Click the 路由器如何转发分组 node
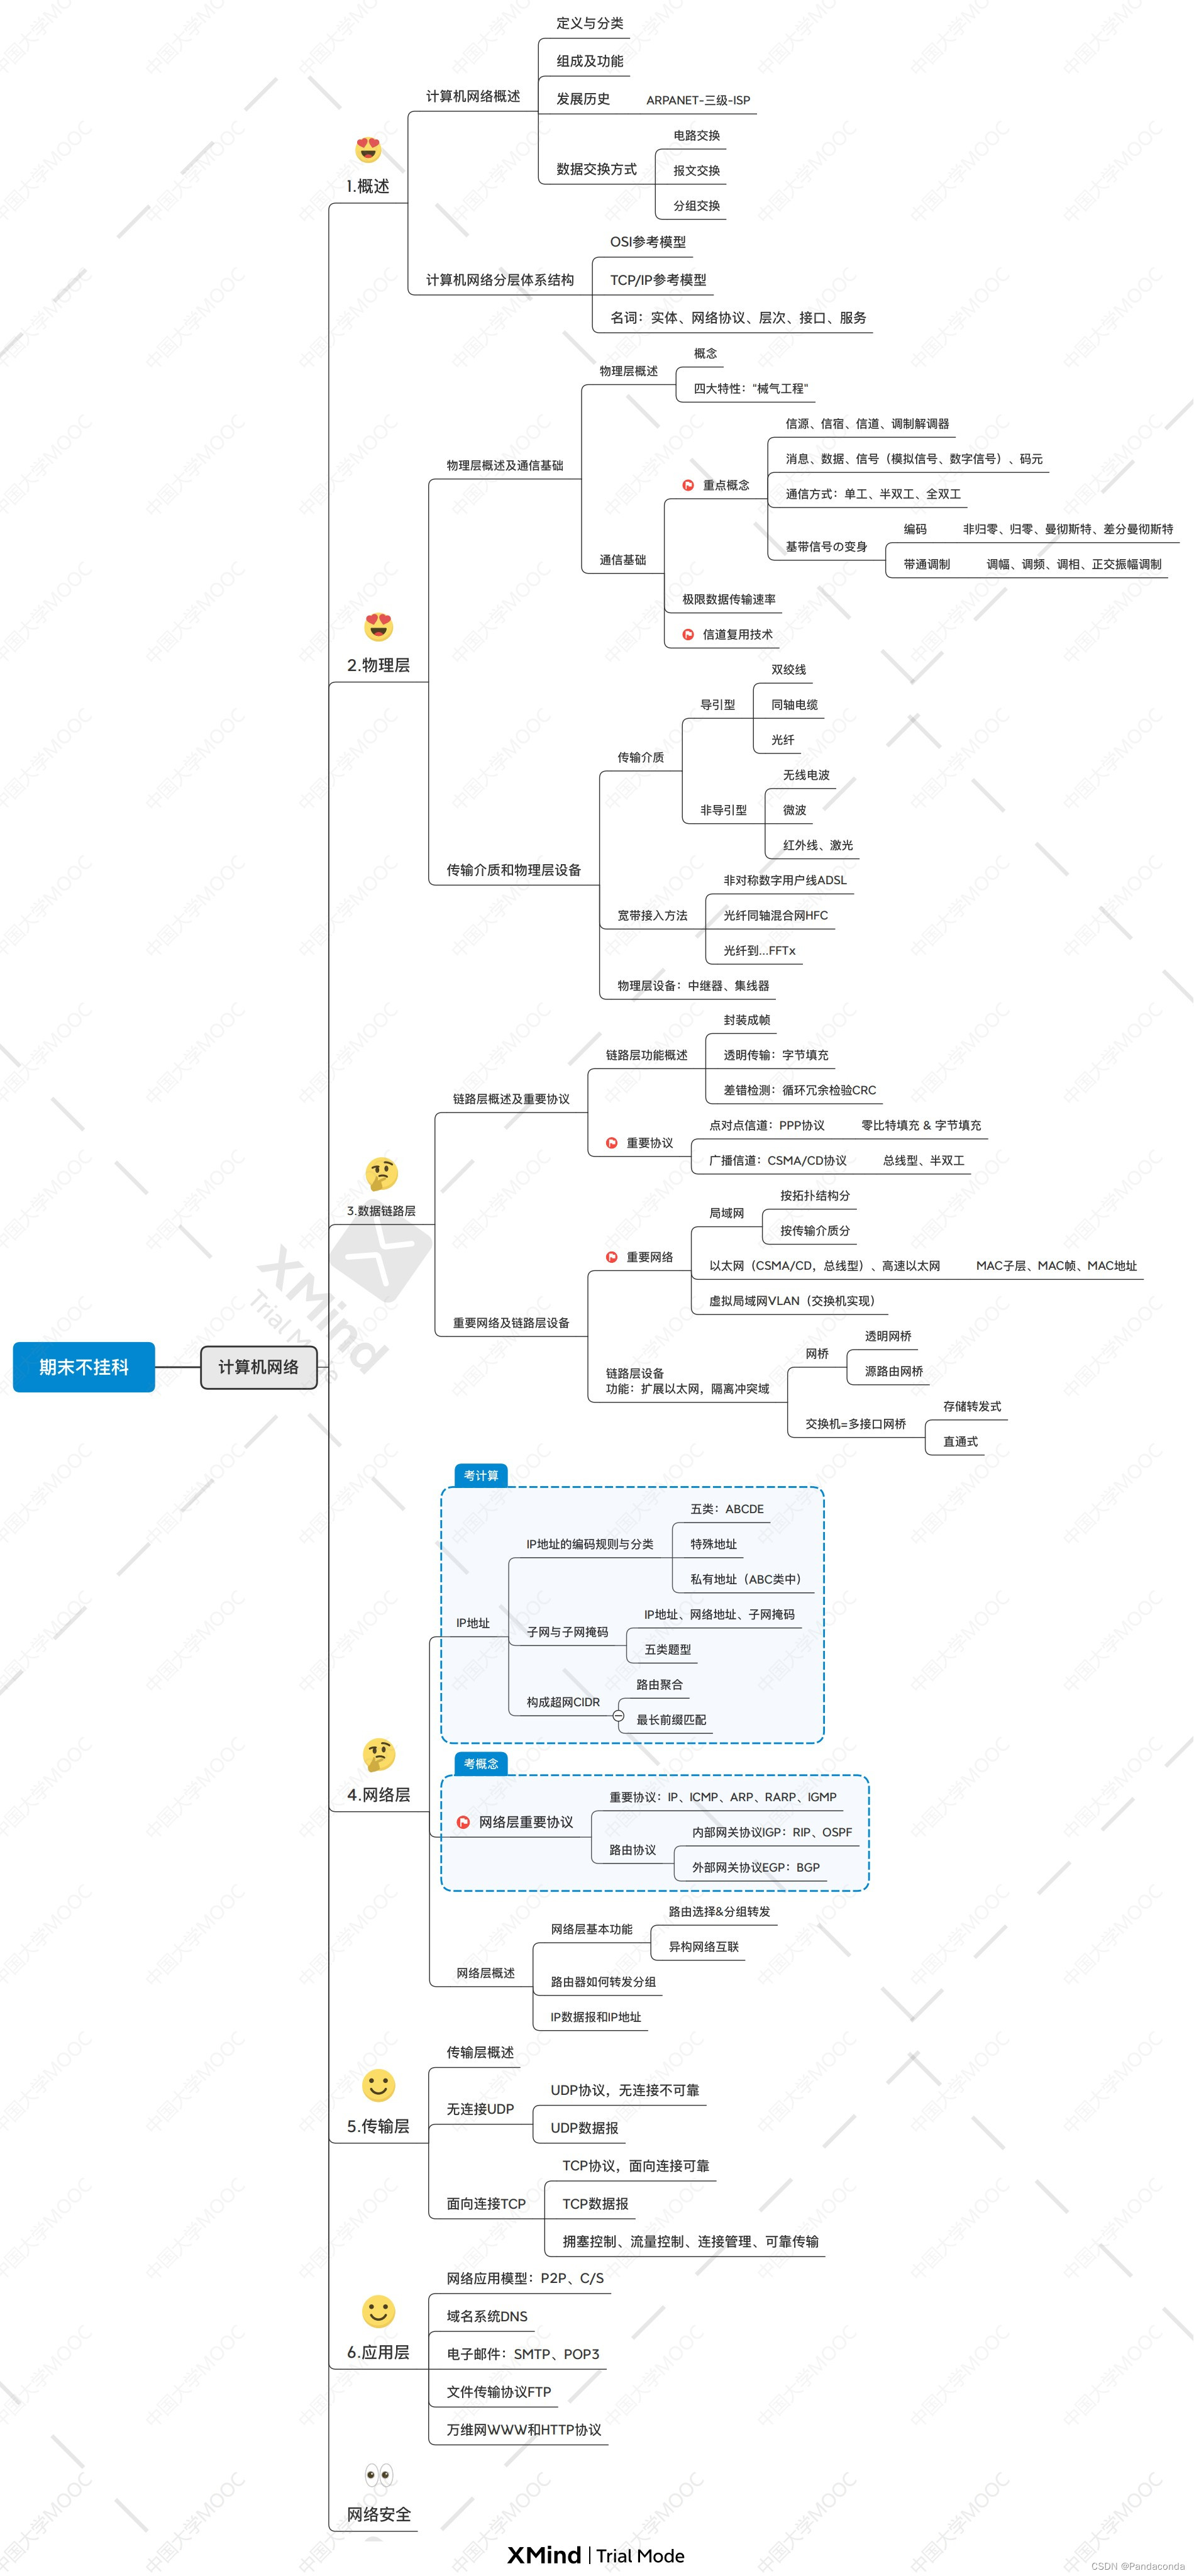This screenshot has width=1194, height=2576. pyautogui.click(x=603, y=1982)
